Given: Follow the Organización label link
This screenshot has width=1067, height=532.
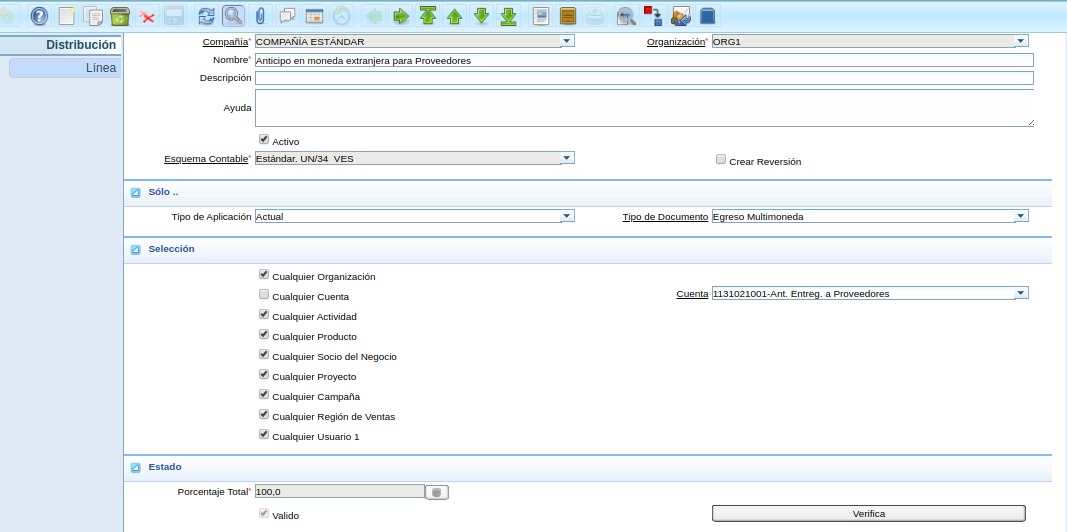Looking at the screenshot, I should coord(675,42).
